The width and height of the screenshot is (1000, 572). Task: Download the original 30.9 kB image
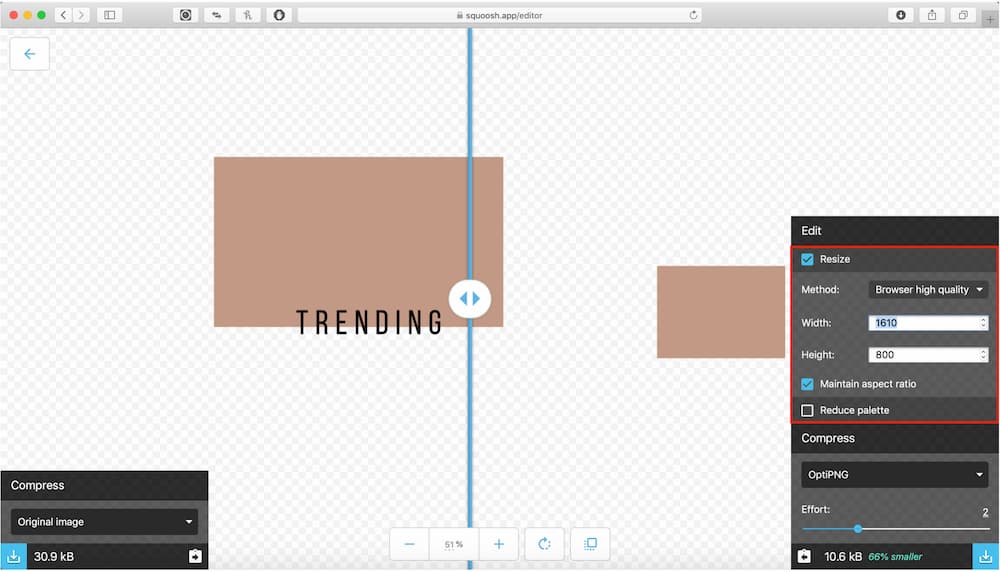[13, 556]
